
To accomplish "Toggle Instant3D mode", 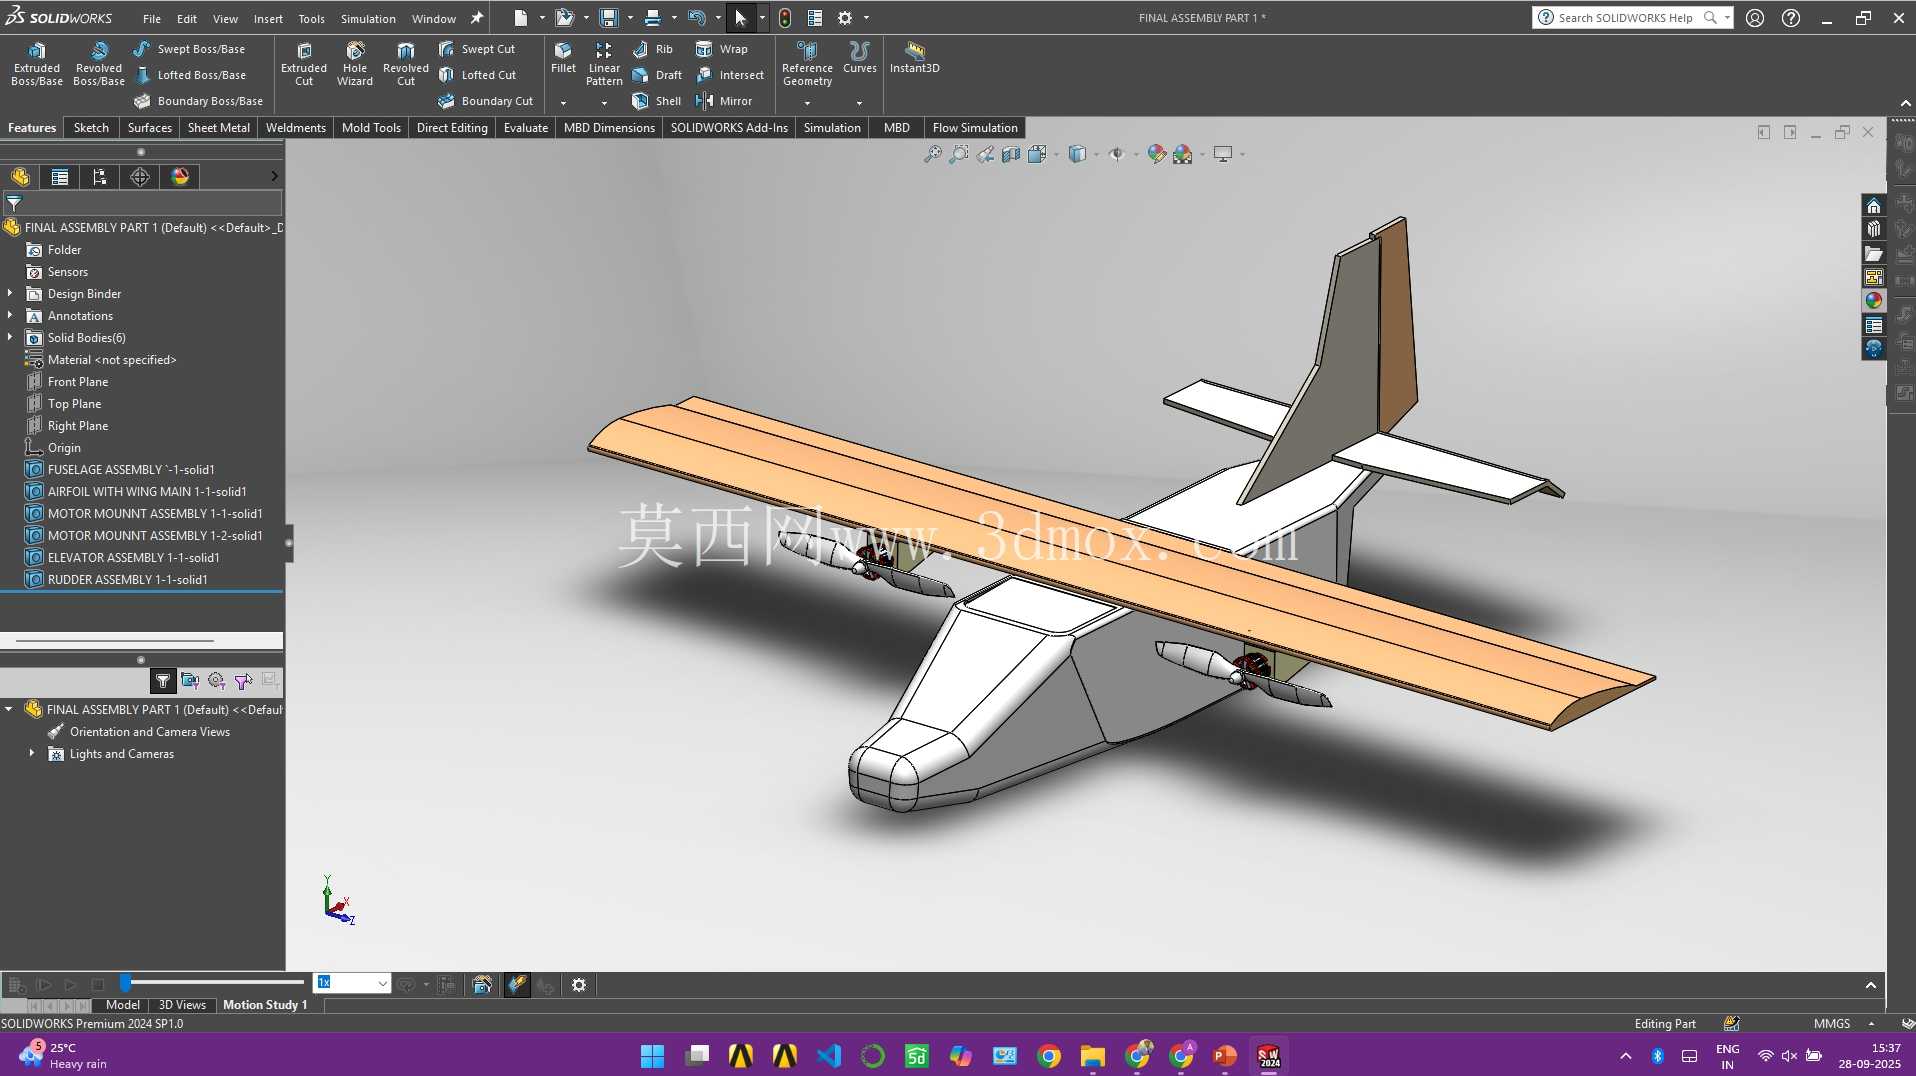I will [x=914, y=58].
